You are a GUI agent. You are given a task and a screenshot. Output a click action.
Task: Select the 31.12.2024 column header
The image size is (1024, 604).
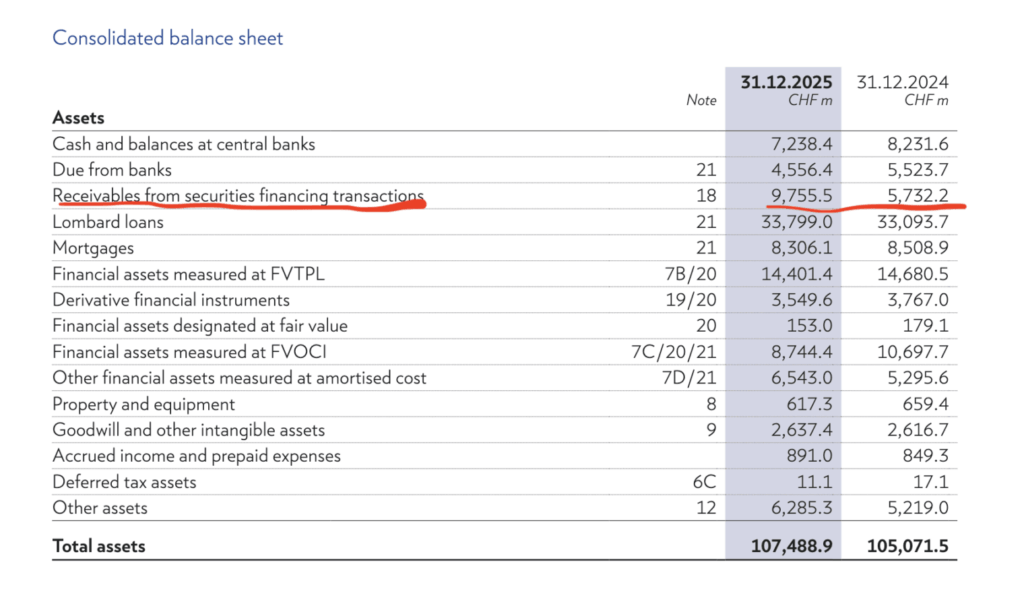click(x=902, y=82)
